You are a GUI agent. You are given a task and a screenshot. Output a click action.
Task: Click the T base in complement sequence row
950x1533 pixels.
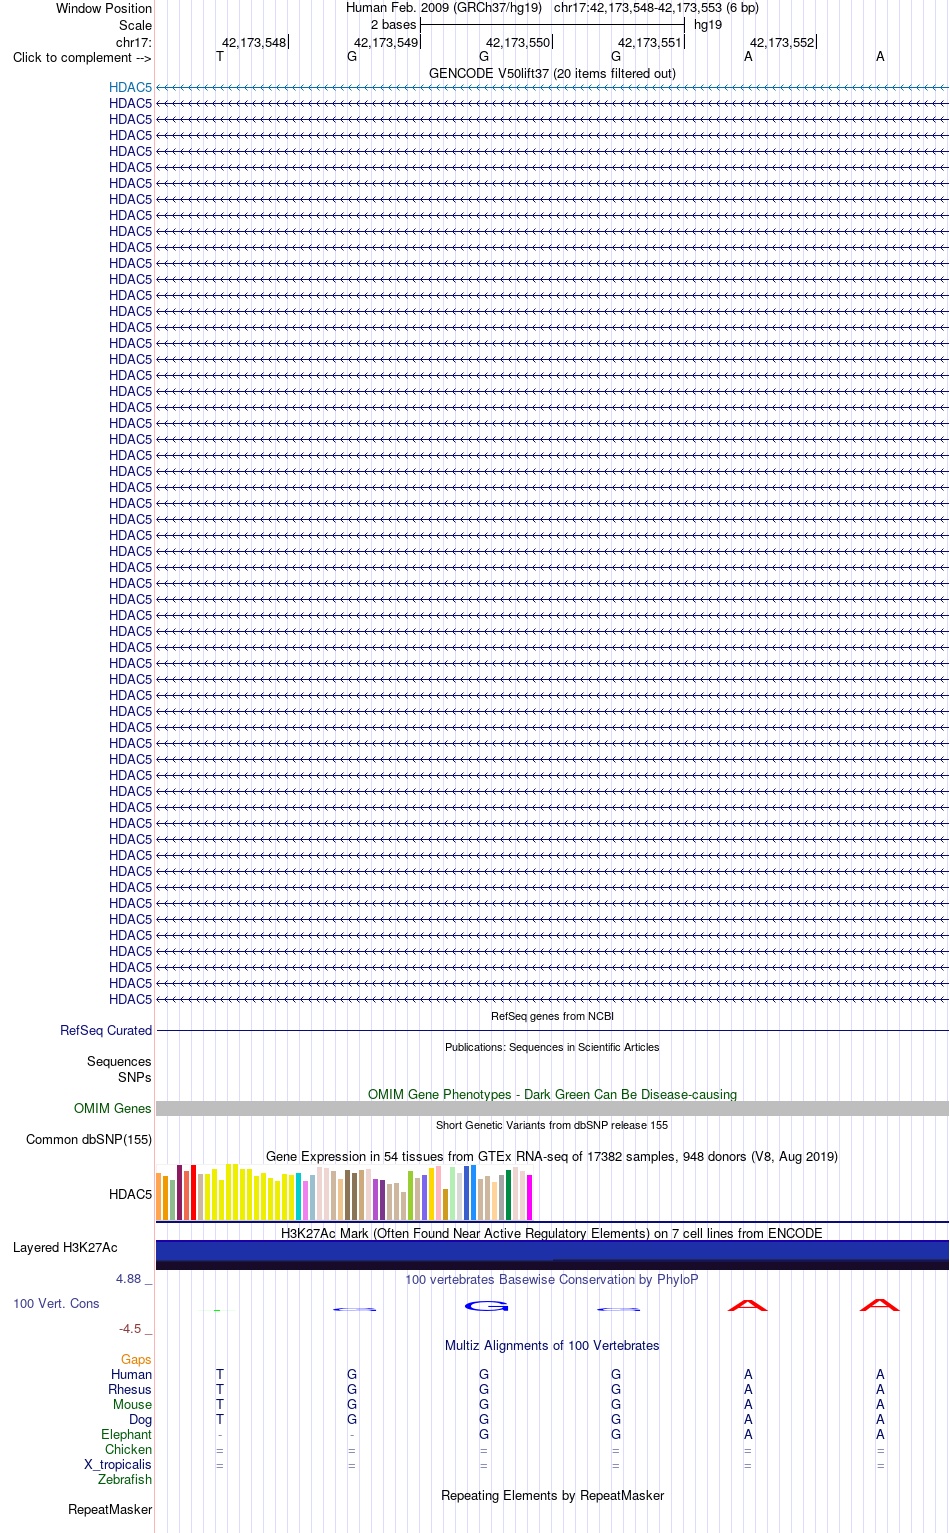click(x=220, y=56)
